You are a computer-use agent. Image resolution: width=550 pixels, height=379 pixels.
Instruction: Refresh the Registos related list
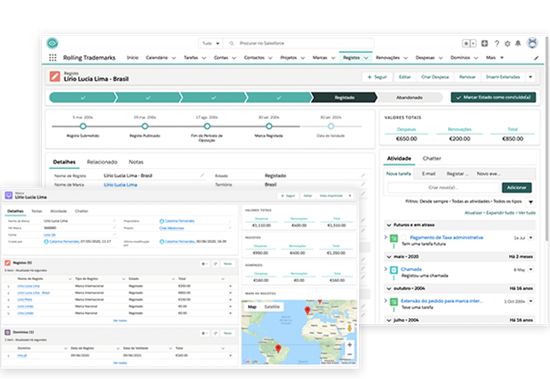click(215, 264)
